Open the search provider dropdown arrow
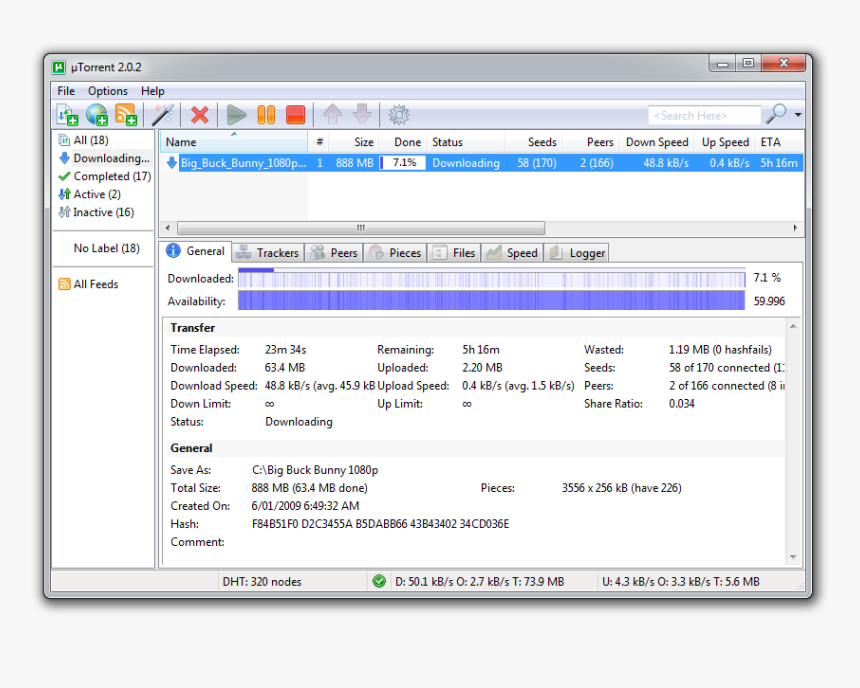The width and height of the screenshot is (860, 688). tap(798, 115)
